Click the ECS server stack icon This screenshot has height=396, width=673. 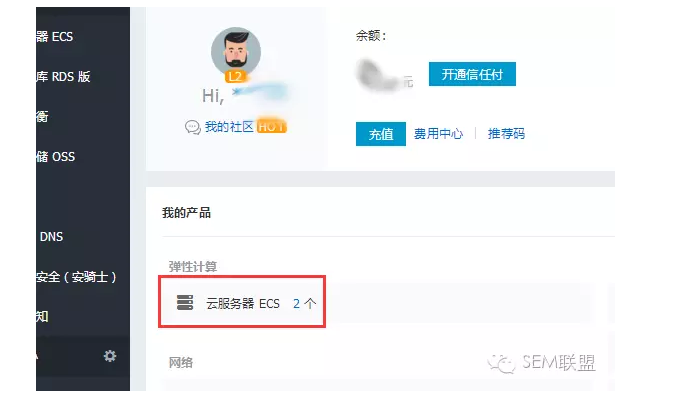click(185, 302)
